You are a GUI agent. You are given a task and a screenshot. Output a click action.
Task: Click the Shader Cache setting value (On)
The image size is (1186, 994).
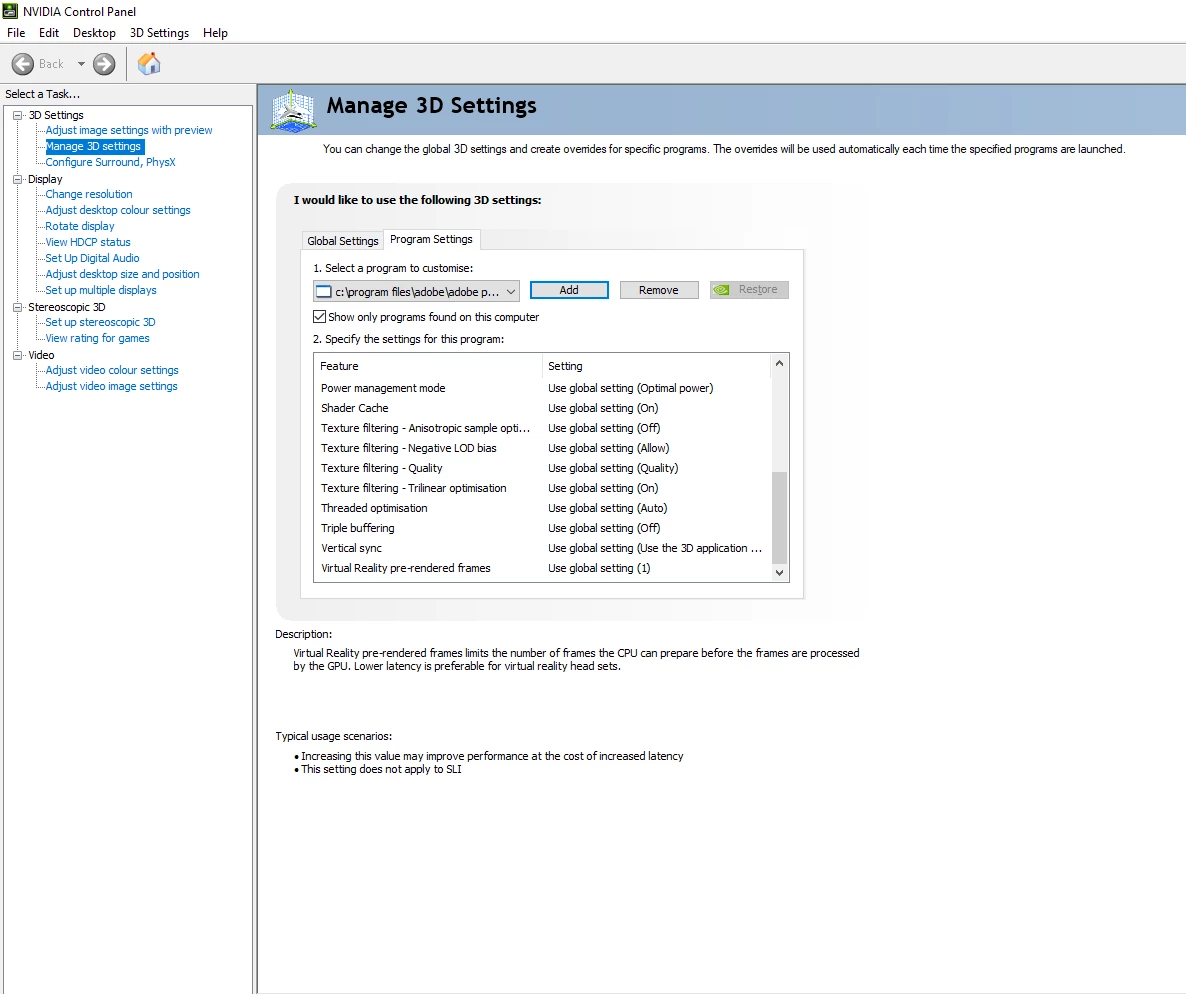click(x=603, y=408)
